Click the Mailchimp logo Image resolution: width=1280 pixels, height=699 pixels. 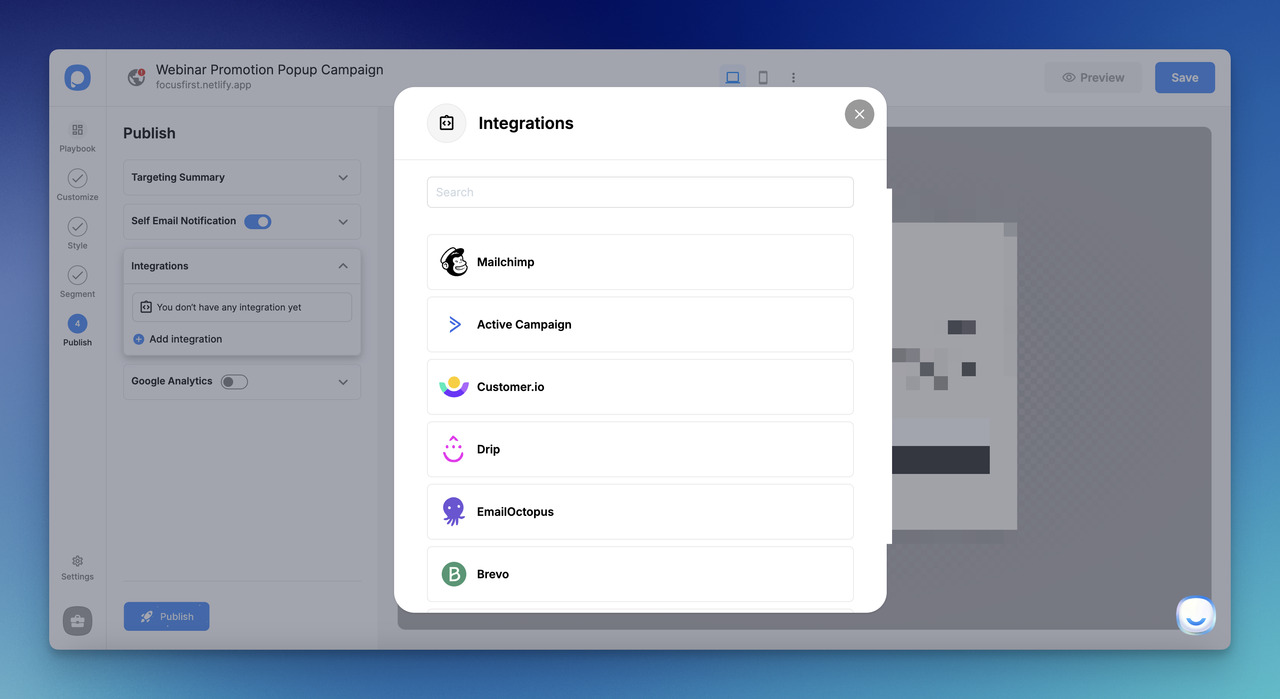454,262
